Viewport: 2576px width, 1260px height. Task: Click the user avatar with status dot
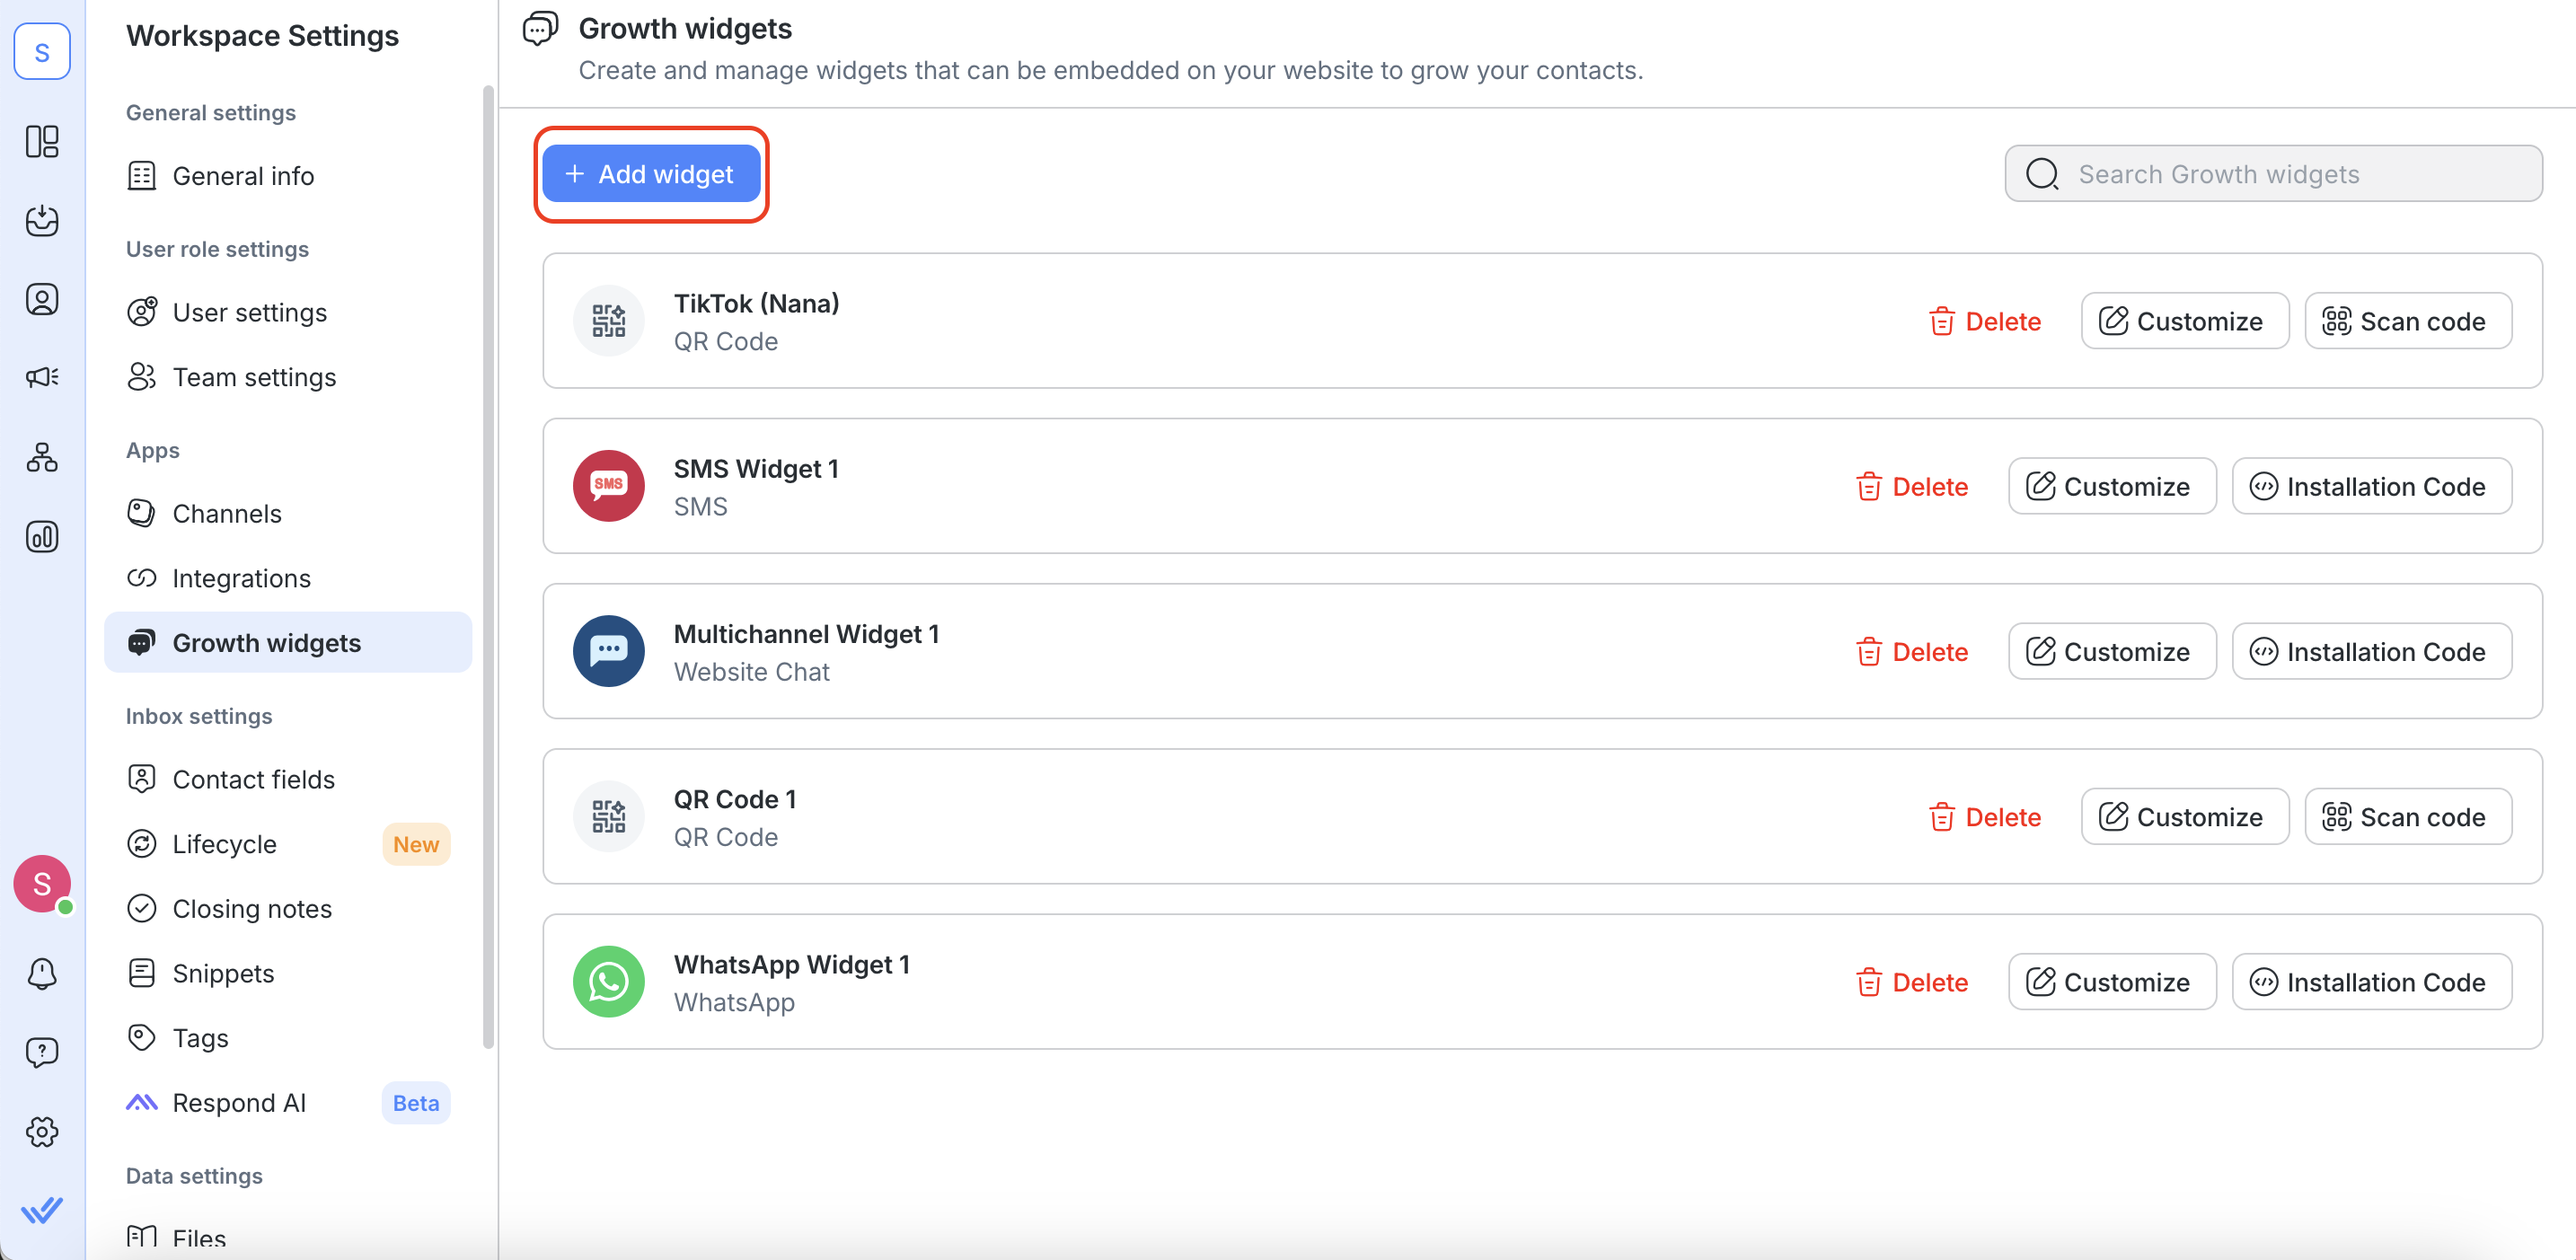pyautogui.click(x=42, y=884)
